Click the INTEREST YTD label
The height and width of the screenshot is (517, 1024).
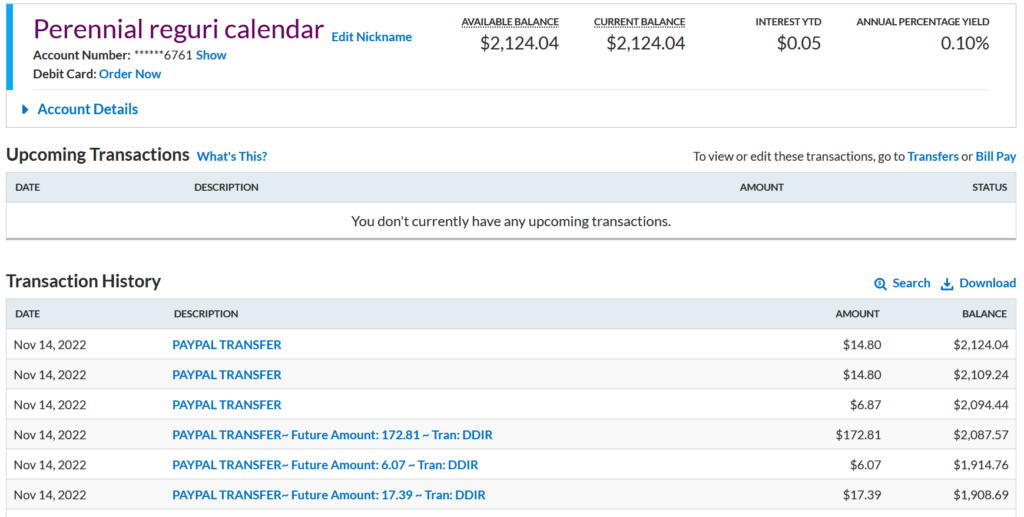(x=788, y=22)
